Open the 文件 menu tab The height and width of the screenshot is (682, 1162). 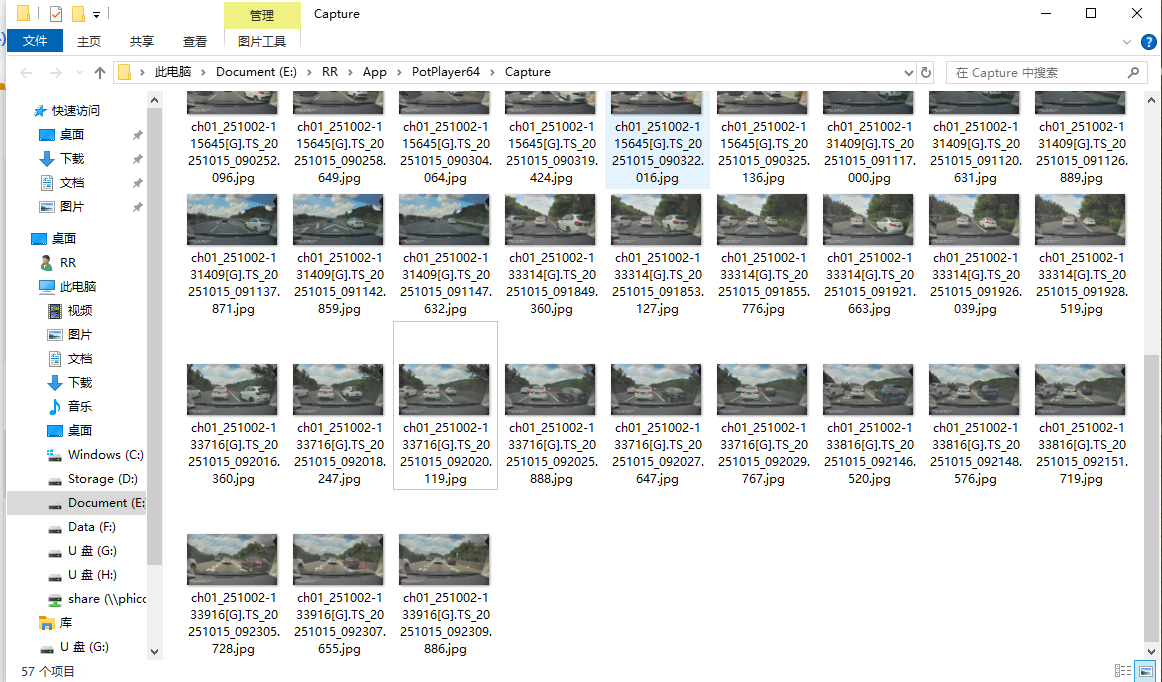[35, 41]
